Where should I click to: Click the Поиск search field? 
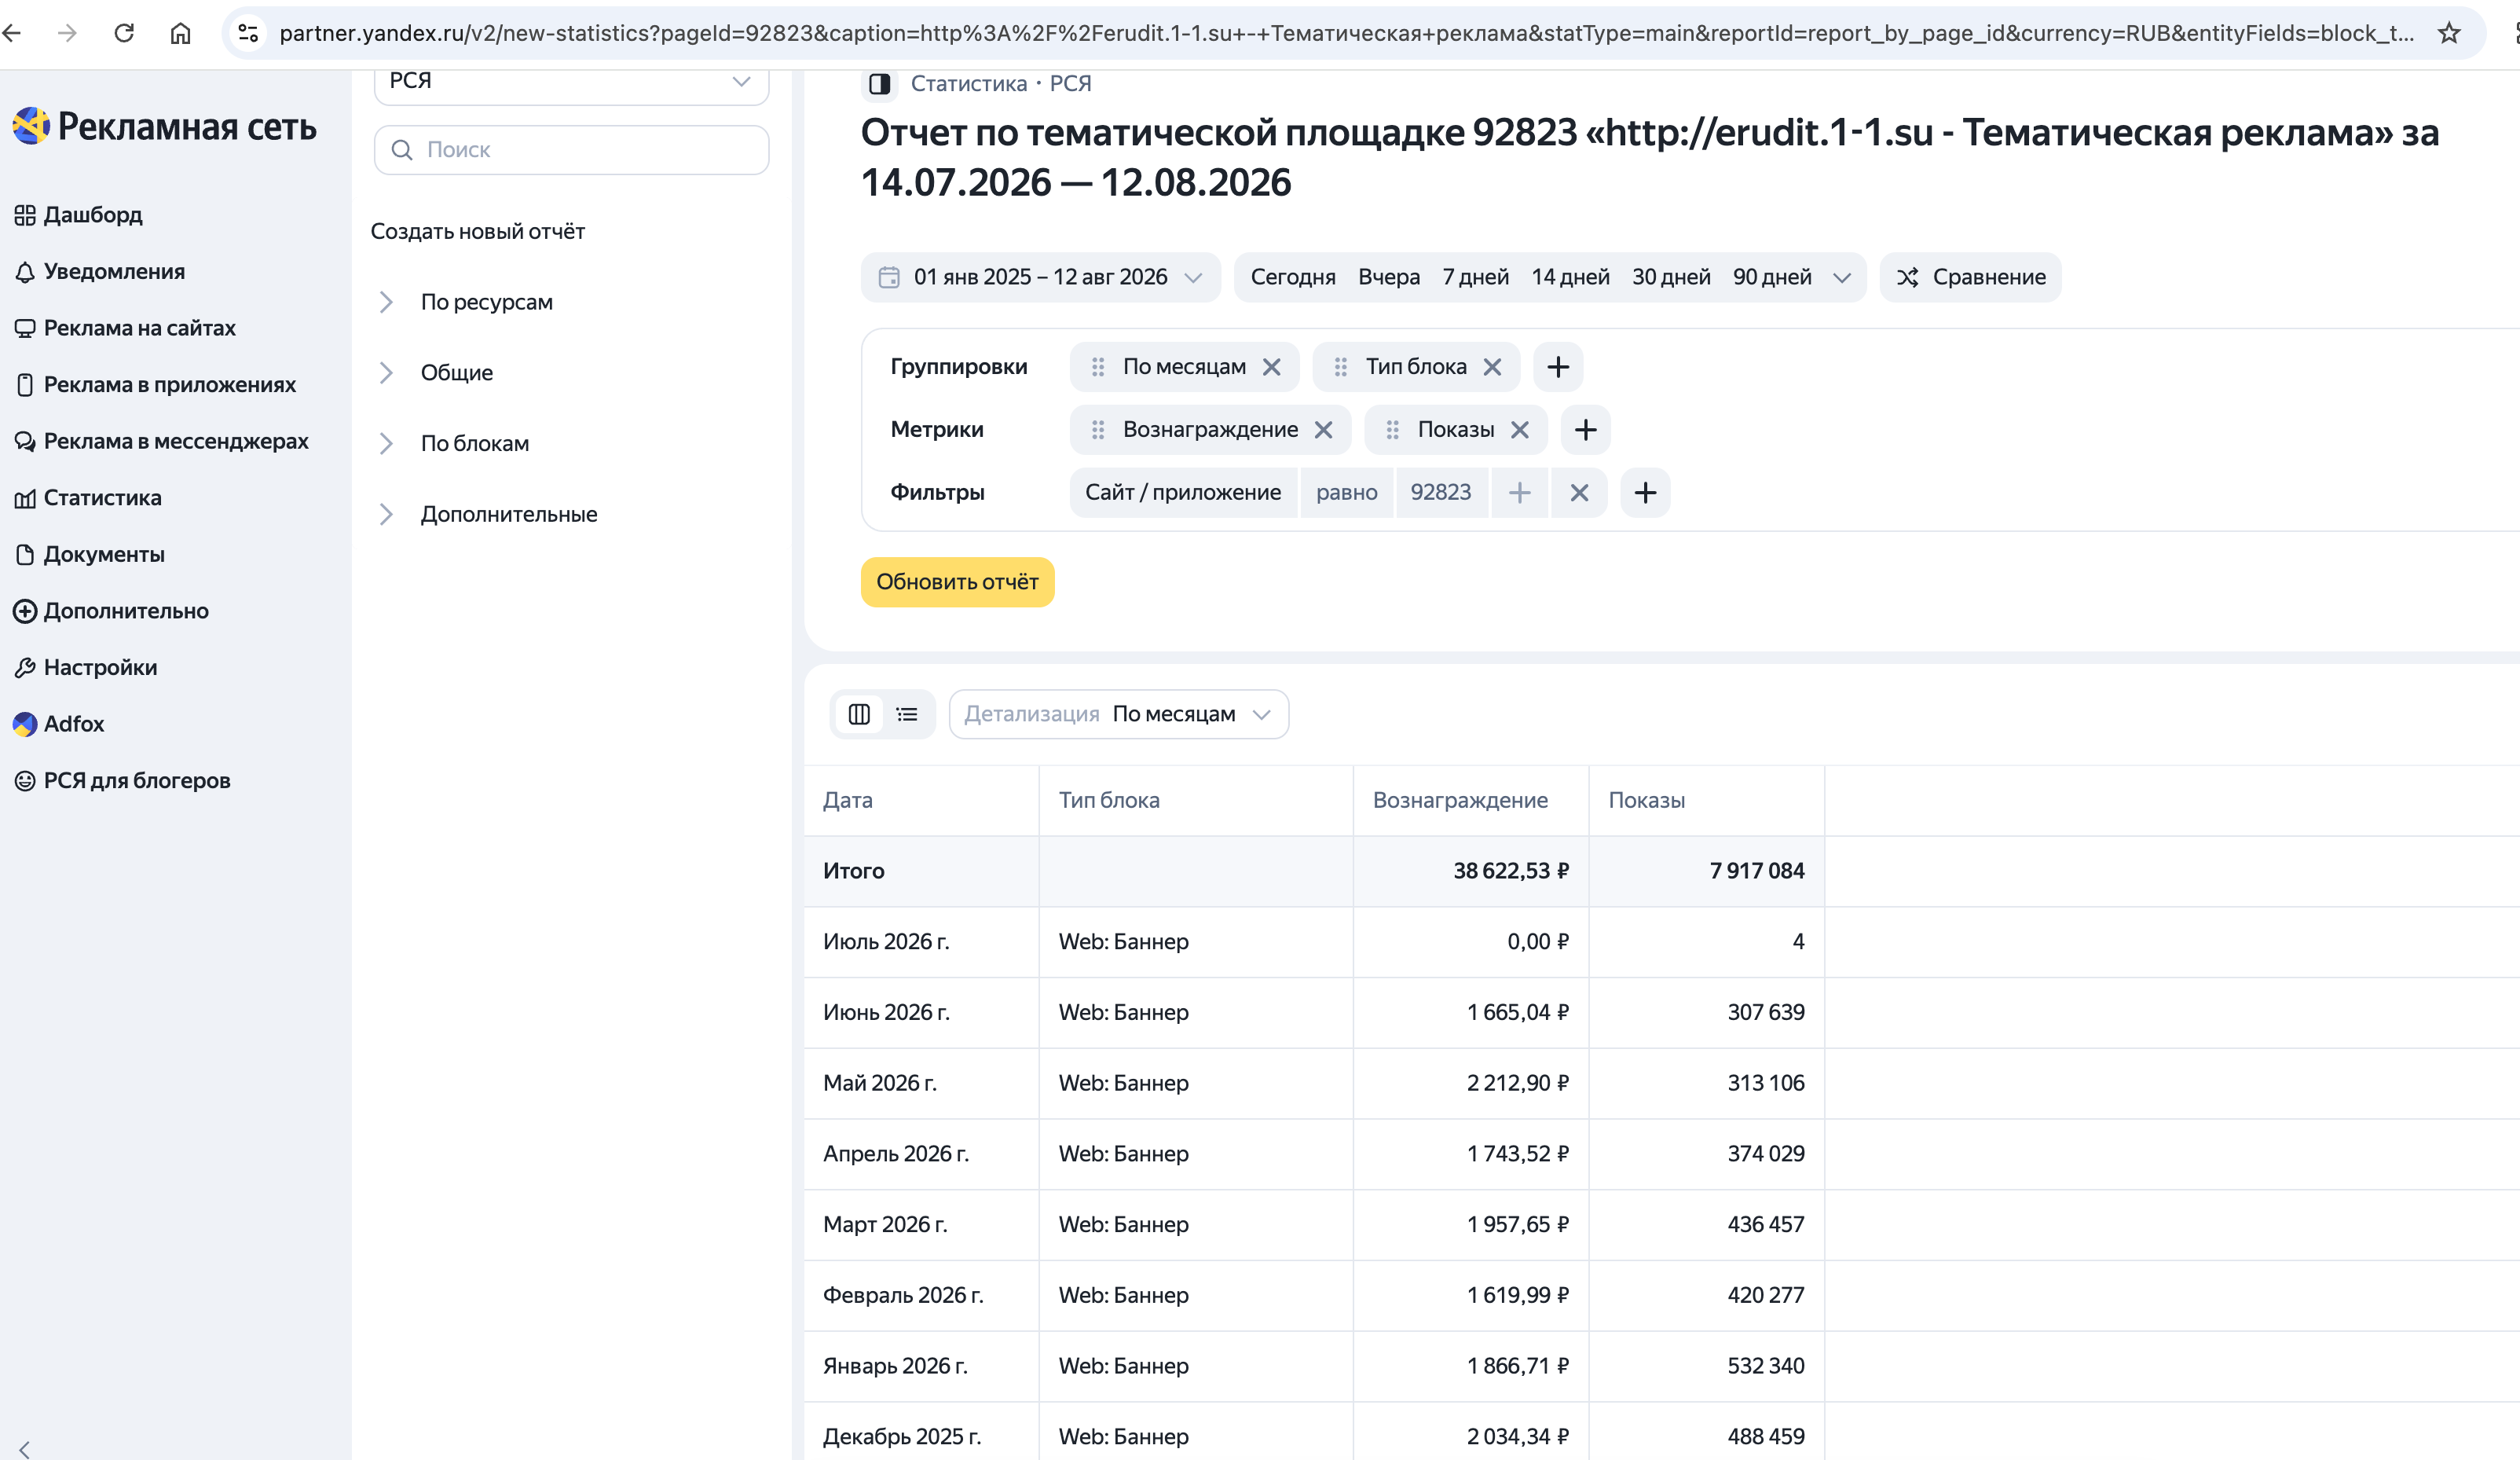pos(571,150)
